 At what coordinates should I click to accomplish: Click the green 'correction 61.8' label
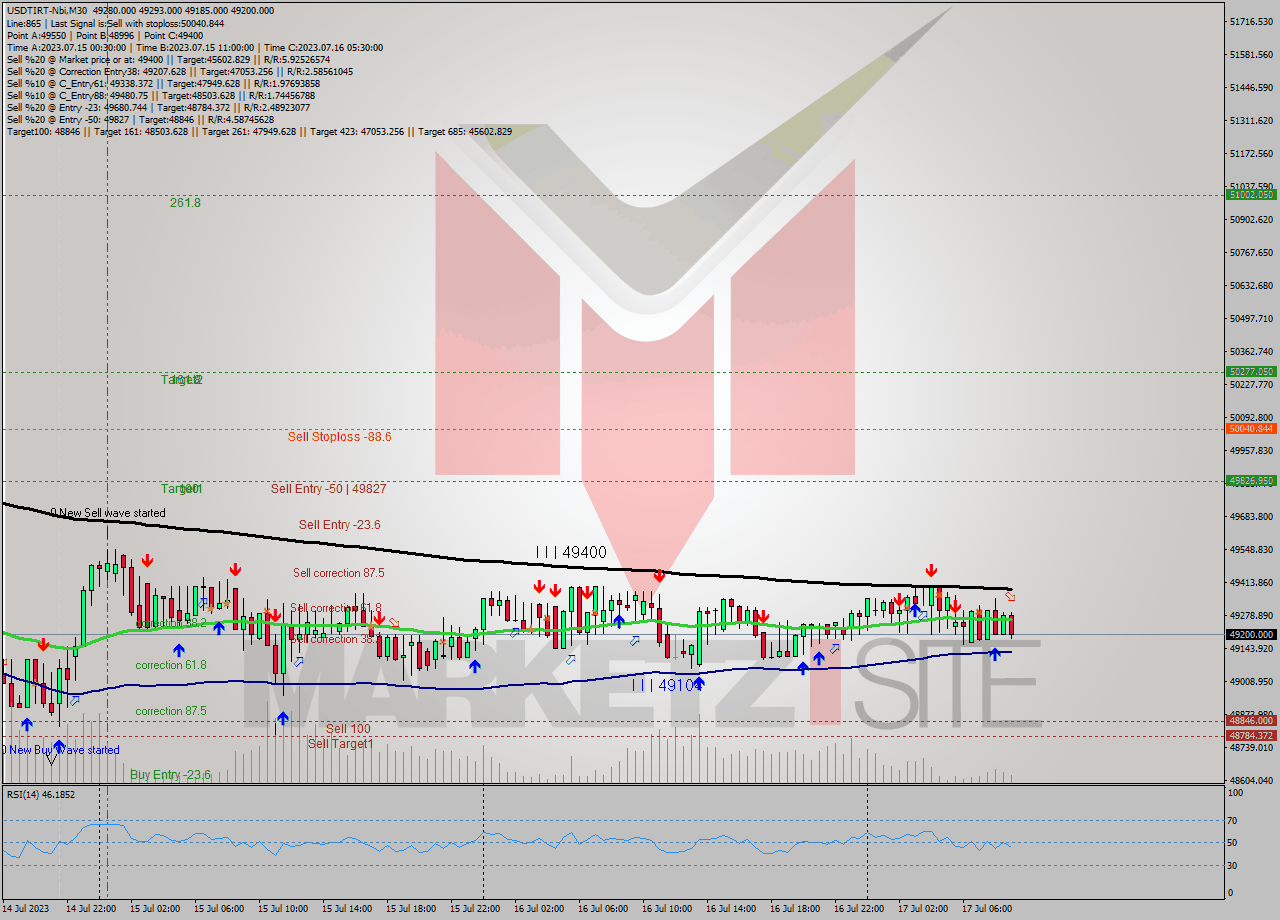coord(171,665)
